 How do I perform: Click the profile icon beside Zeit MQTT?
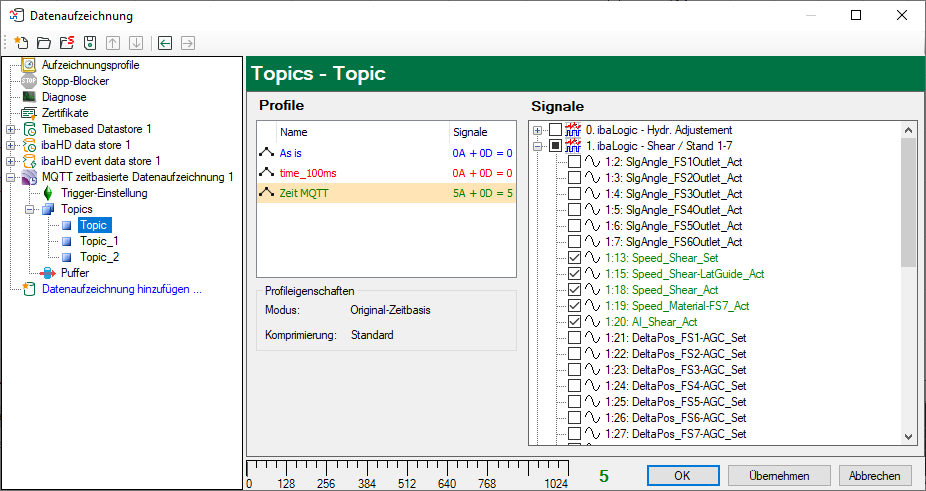point(266,192)
